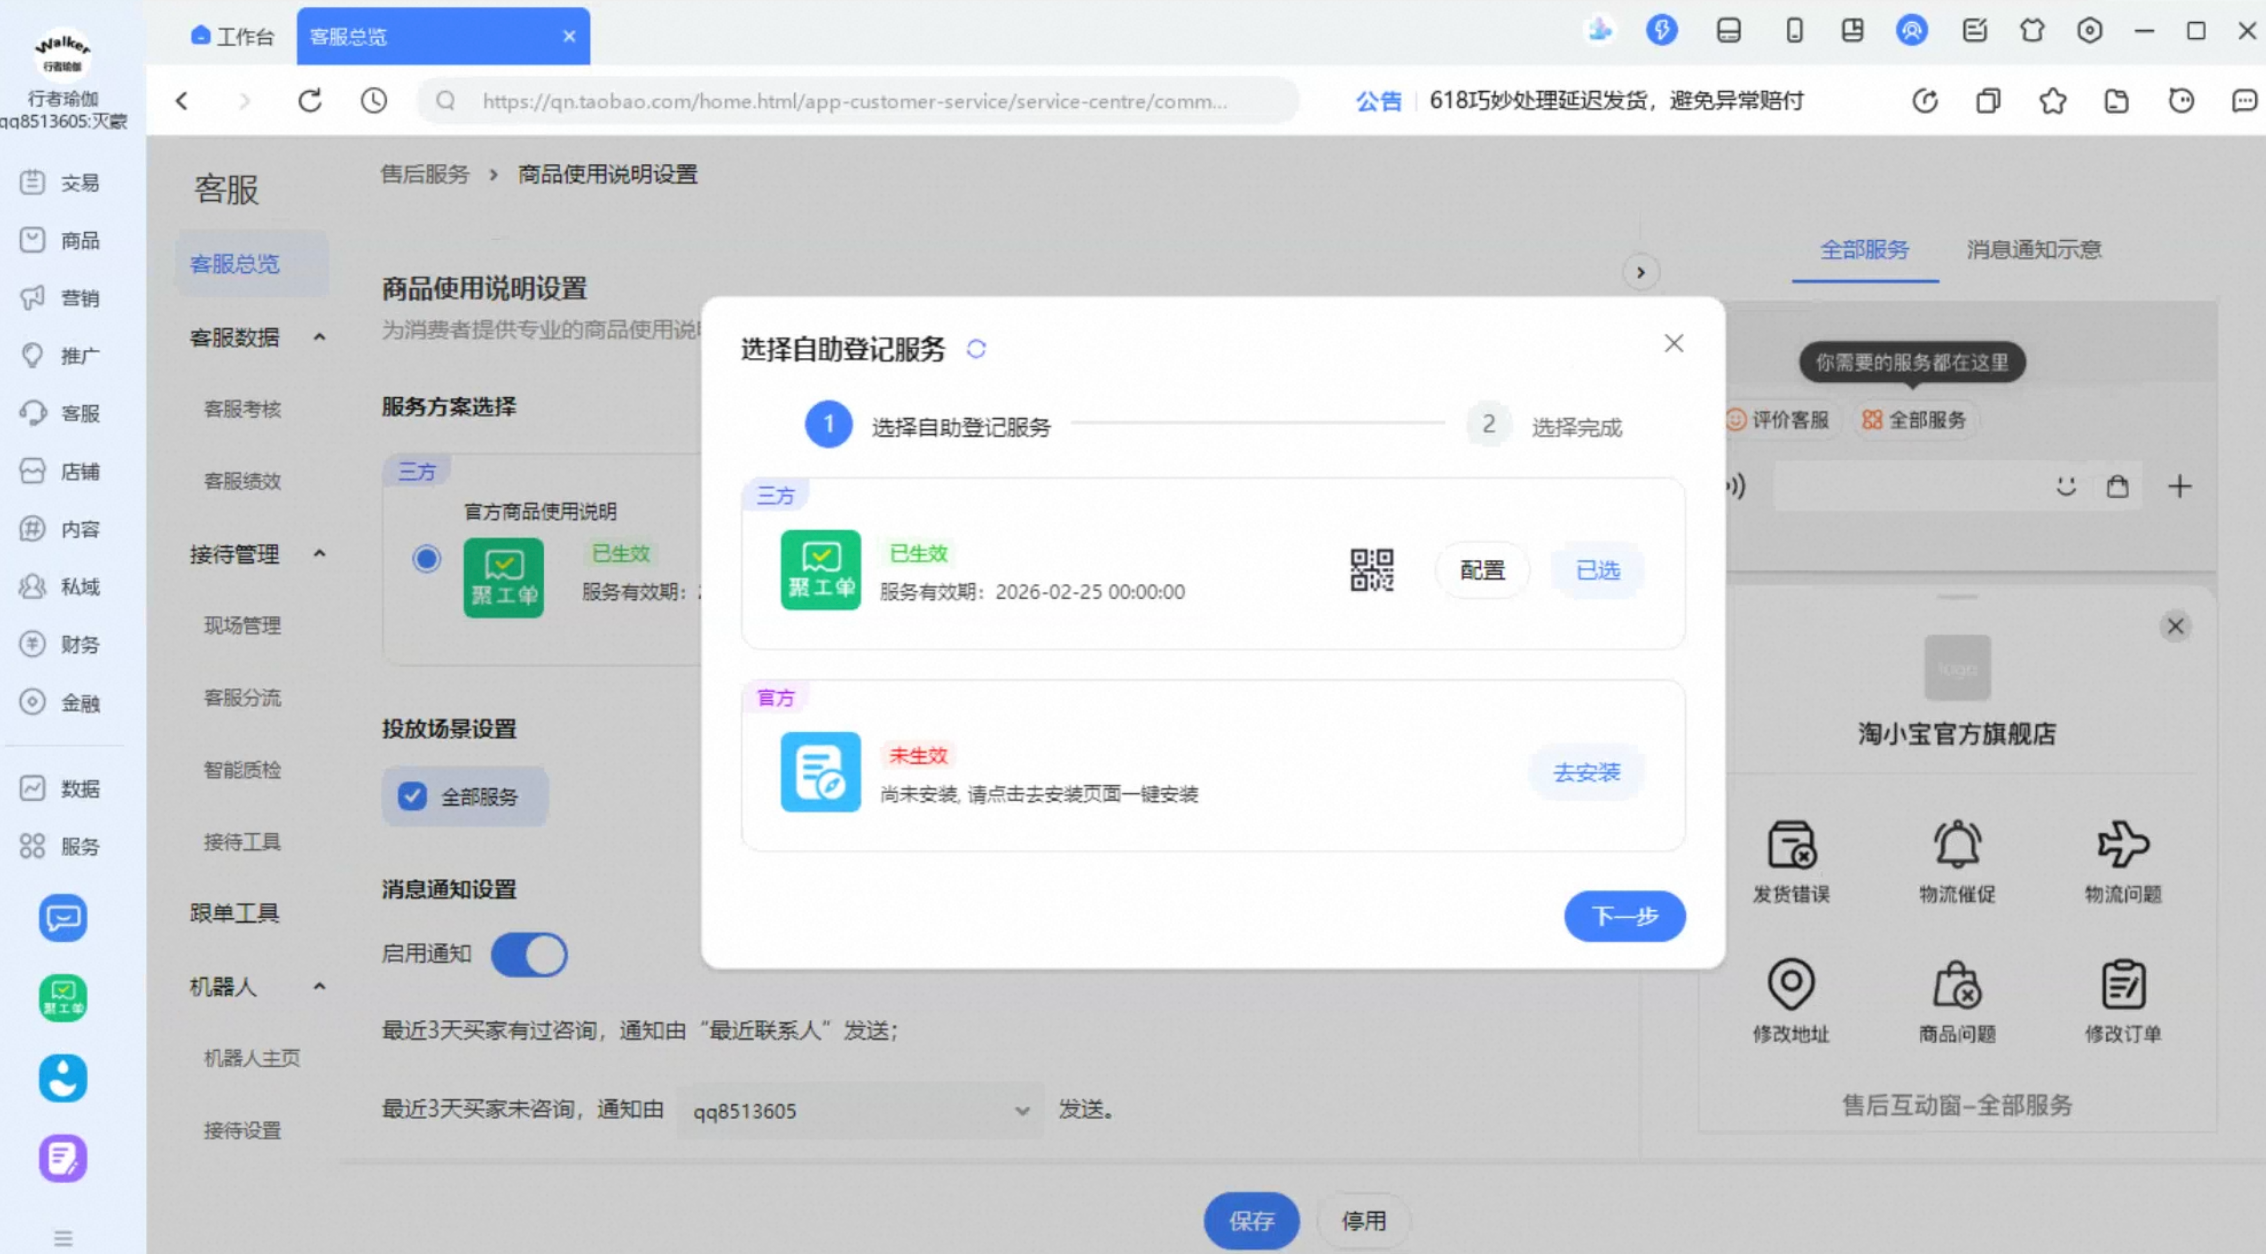Open the 财务 sidebar section
Image resolution: width=2266 pixels, height=1254 pixels.
pos(60,645)
